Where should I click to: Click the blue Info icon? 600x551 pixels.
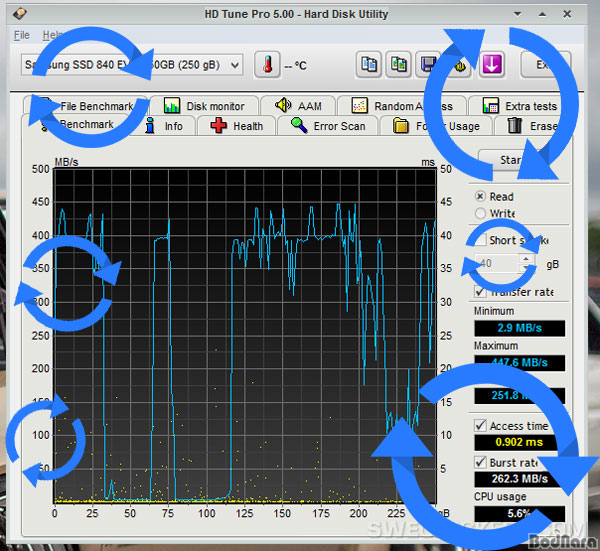point(150,126)
